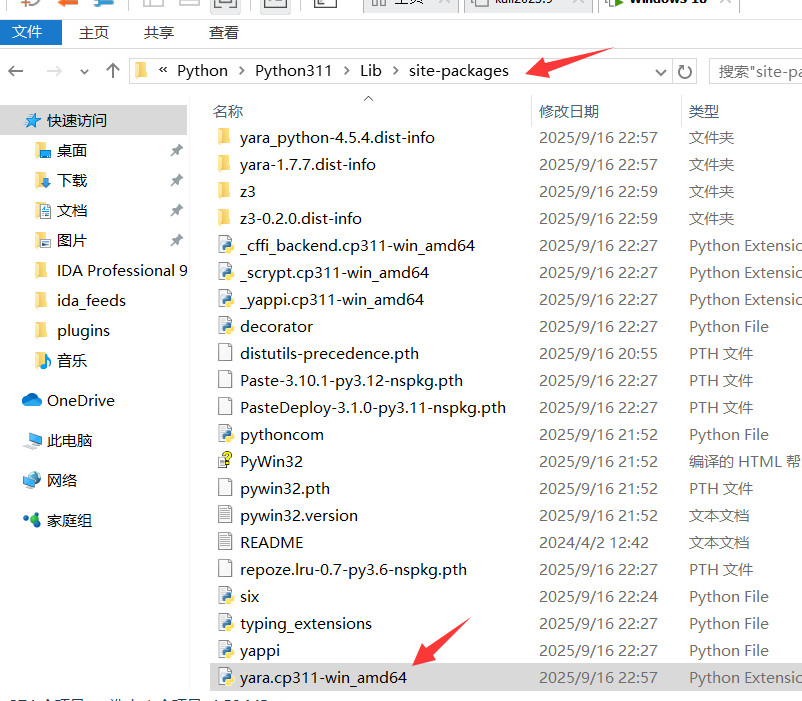
Task: Sort files by 修改日期 column header
Action: click(569, 111)
